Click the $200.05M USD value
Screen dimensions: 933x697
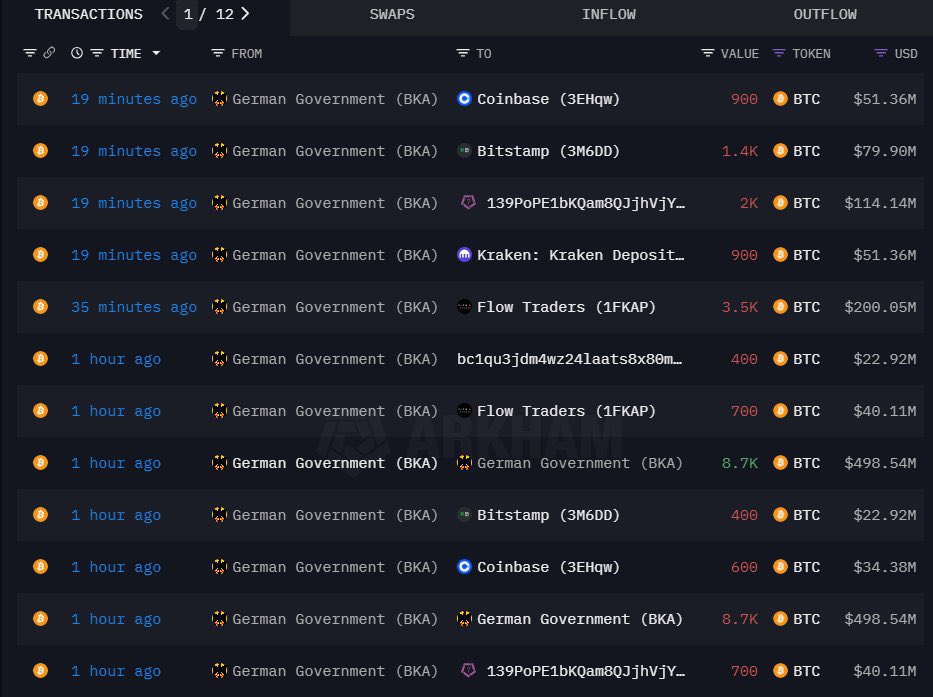tap(880, 307)
